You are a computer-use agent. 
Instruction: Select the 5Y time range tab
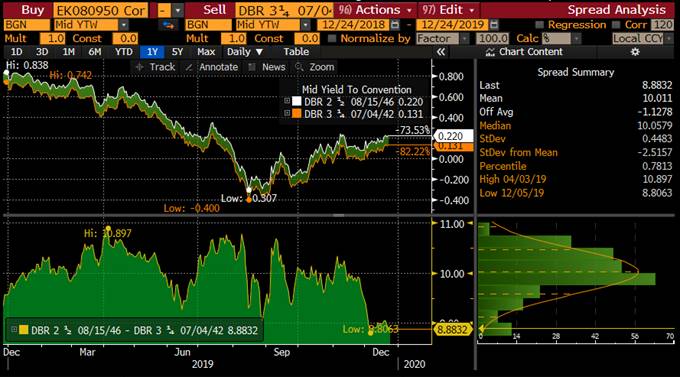pos(177,52)
